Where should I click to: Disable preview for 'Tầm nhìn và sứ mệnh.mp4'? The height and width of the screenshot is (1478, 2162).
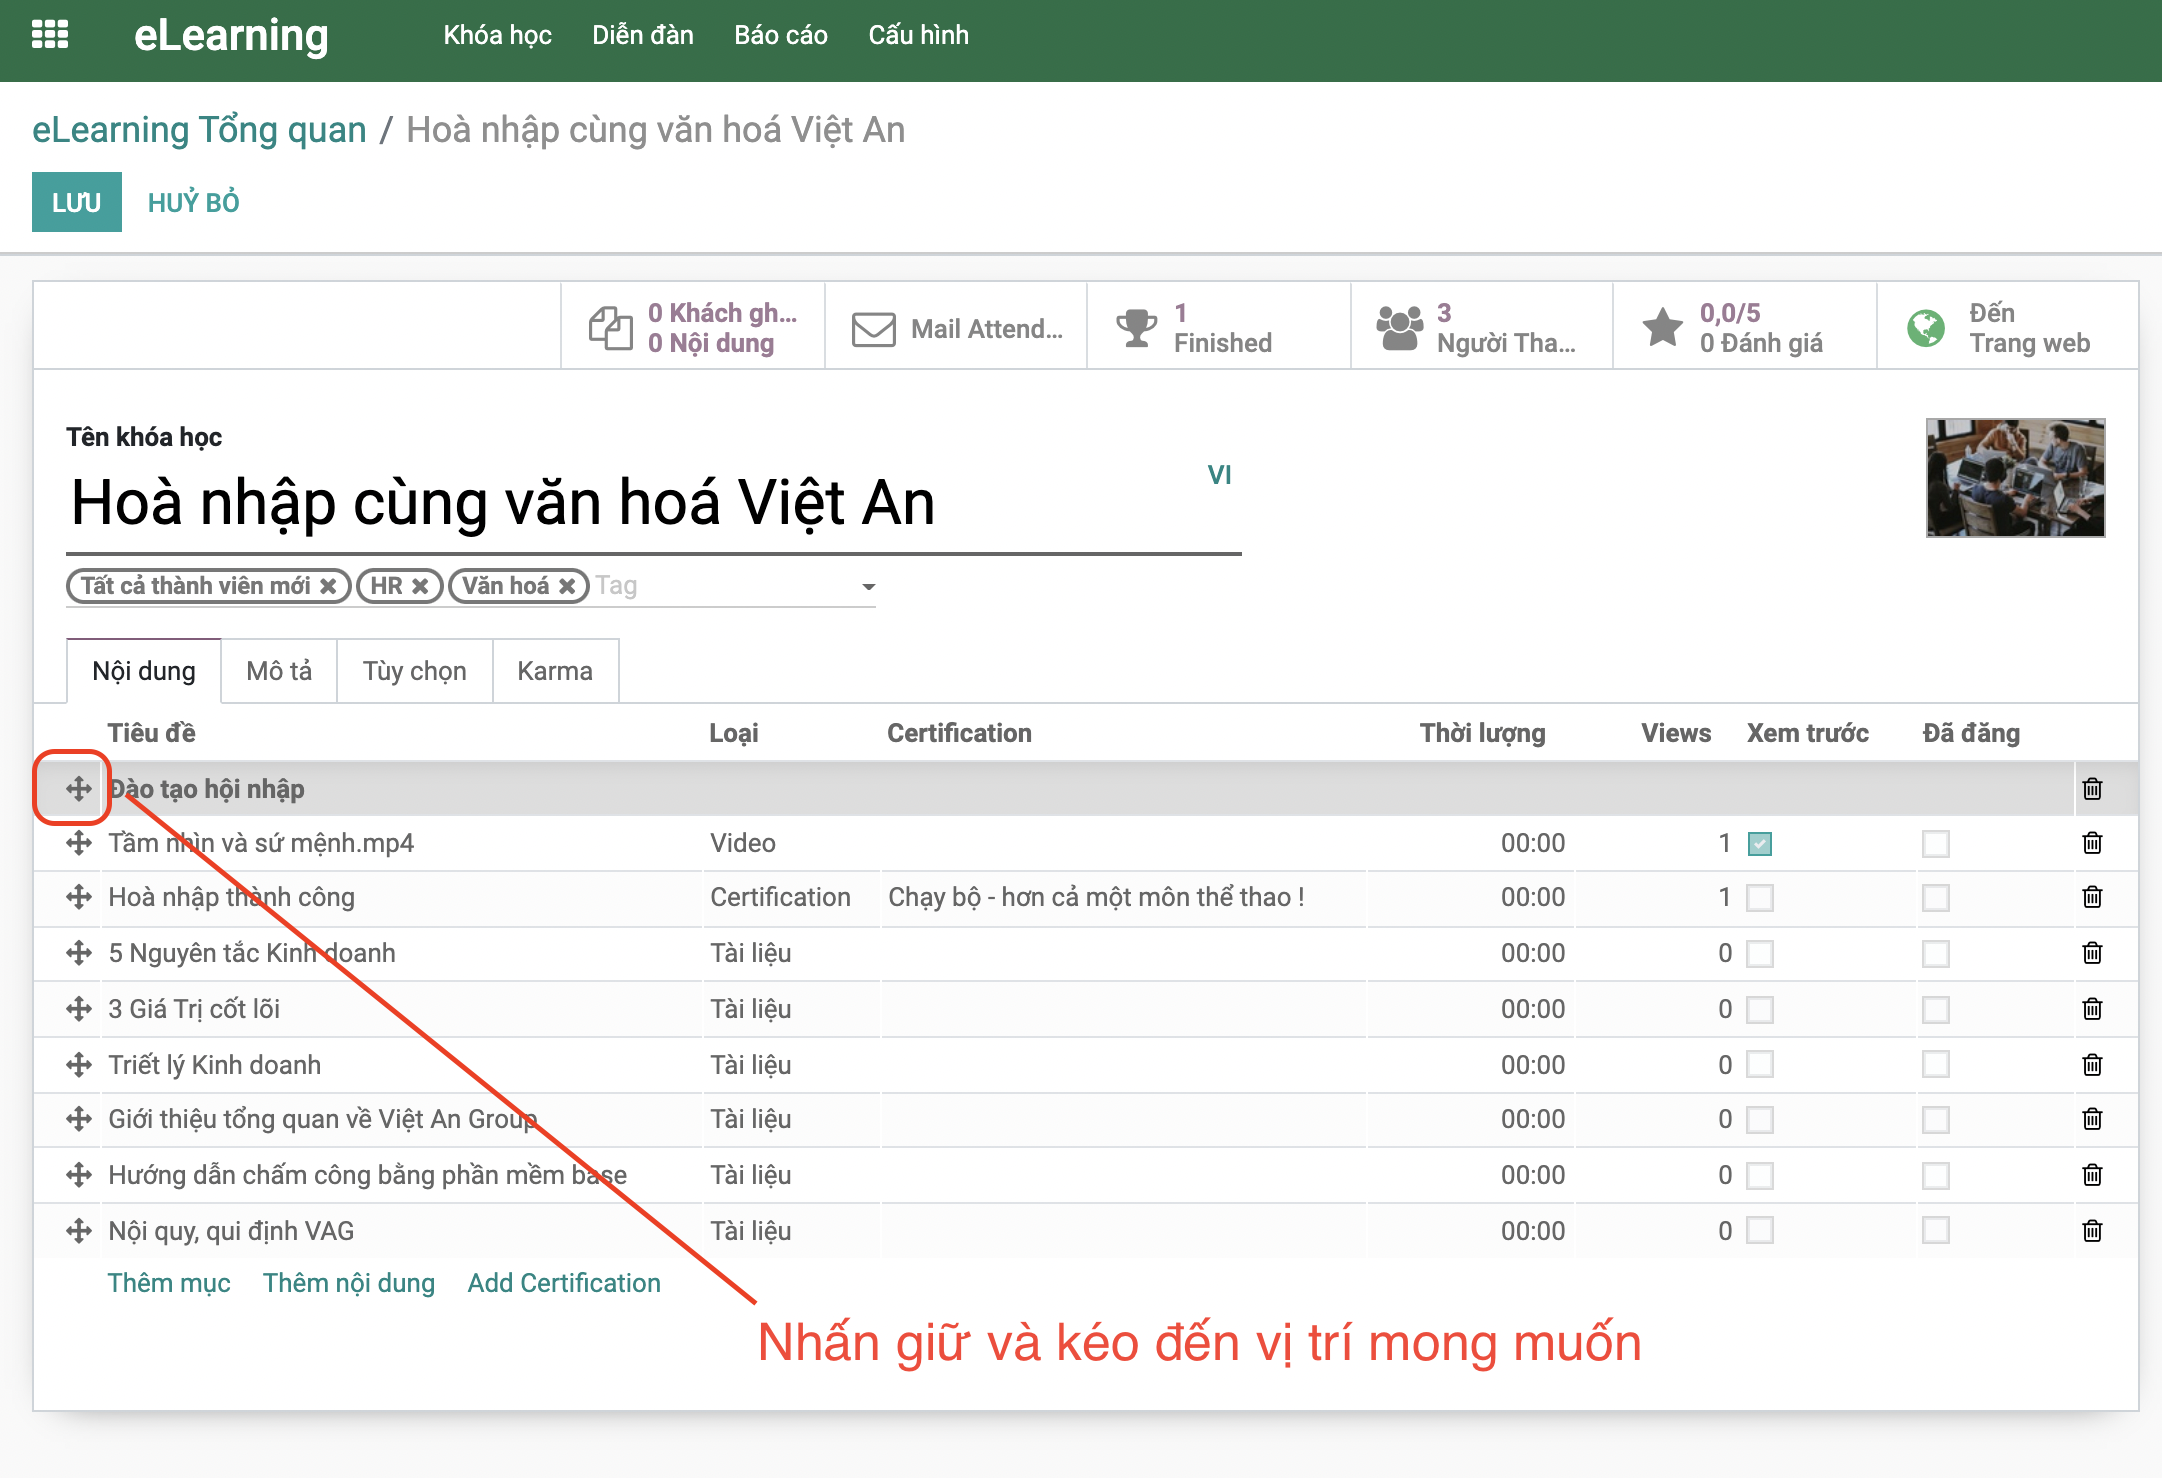coord(1760,843)
